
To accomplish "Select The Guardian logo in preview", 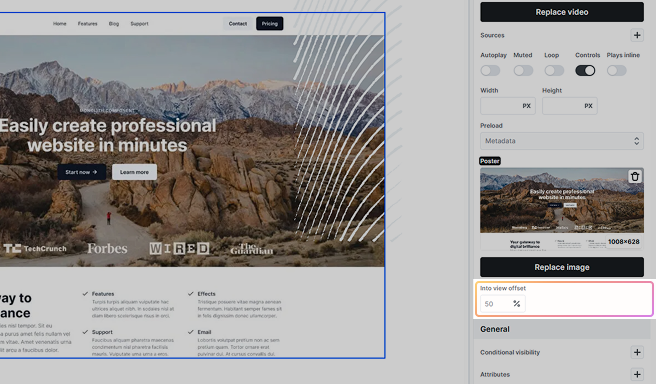I will tap(251, 249).
